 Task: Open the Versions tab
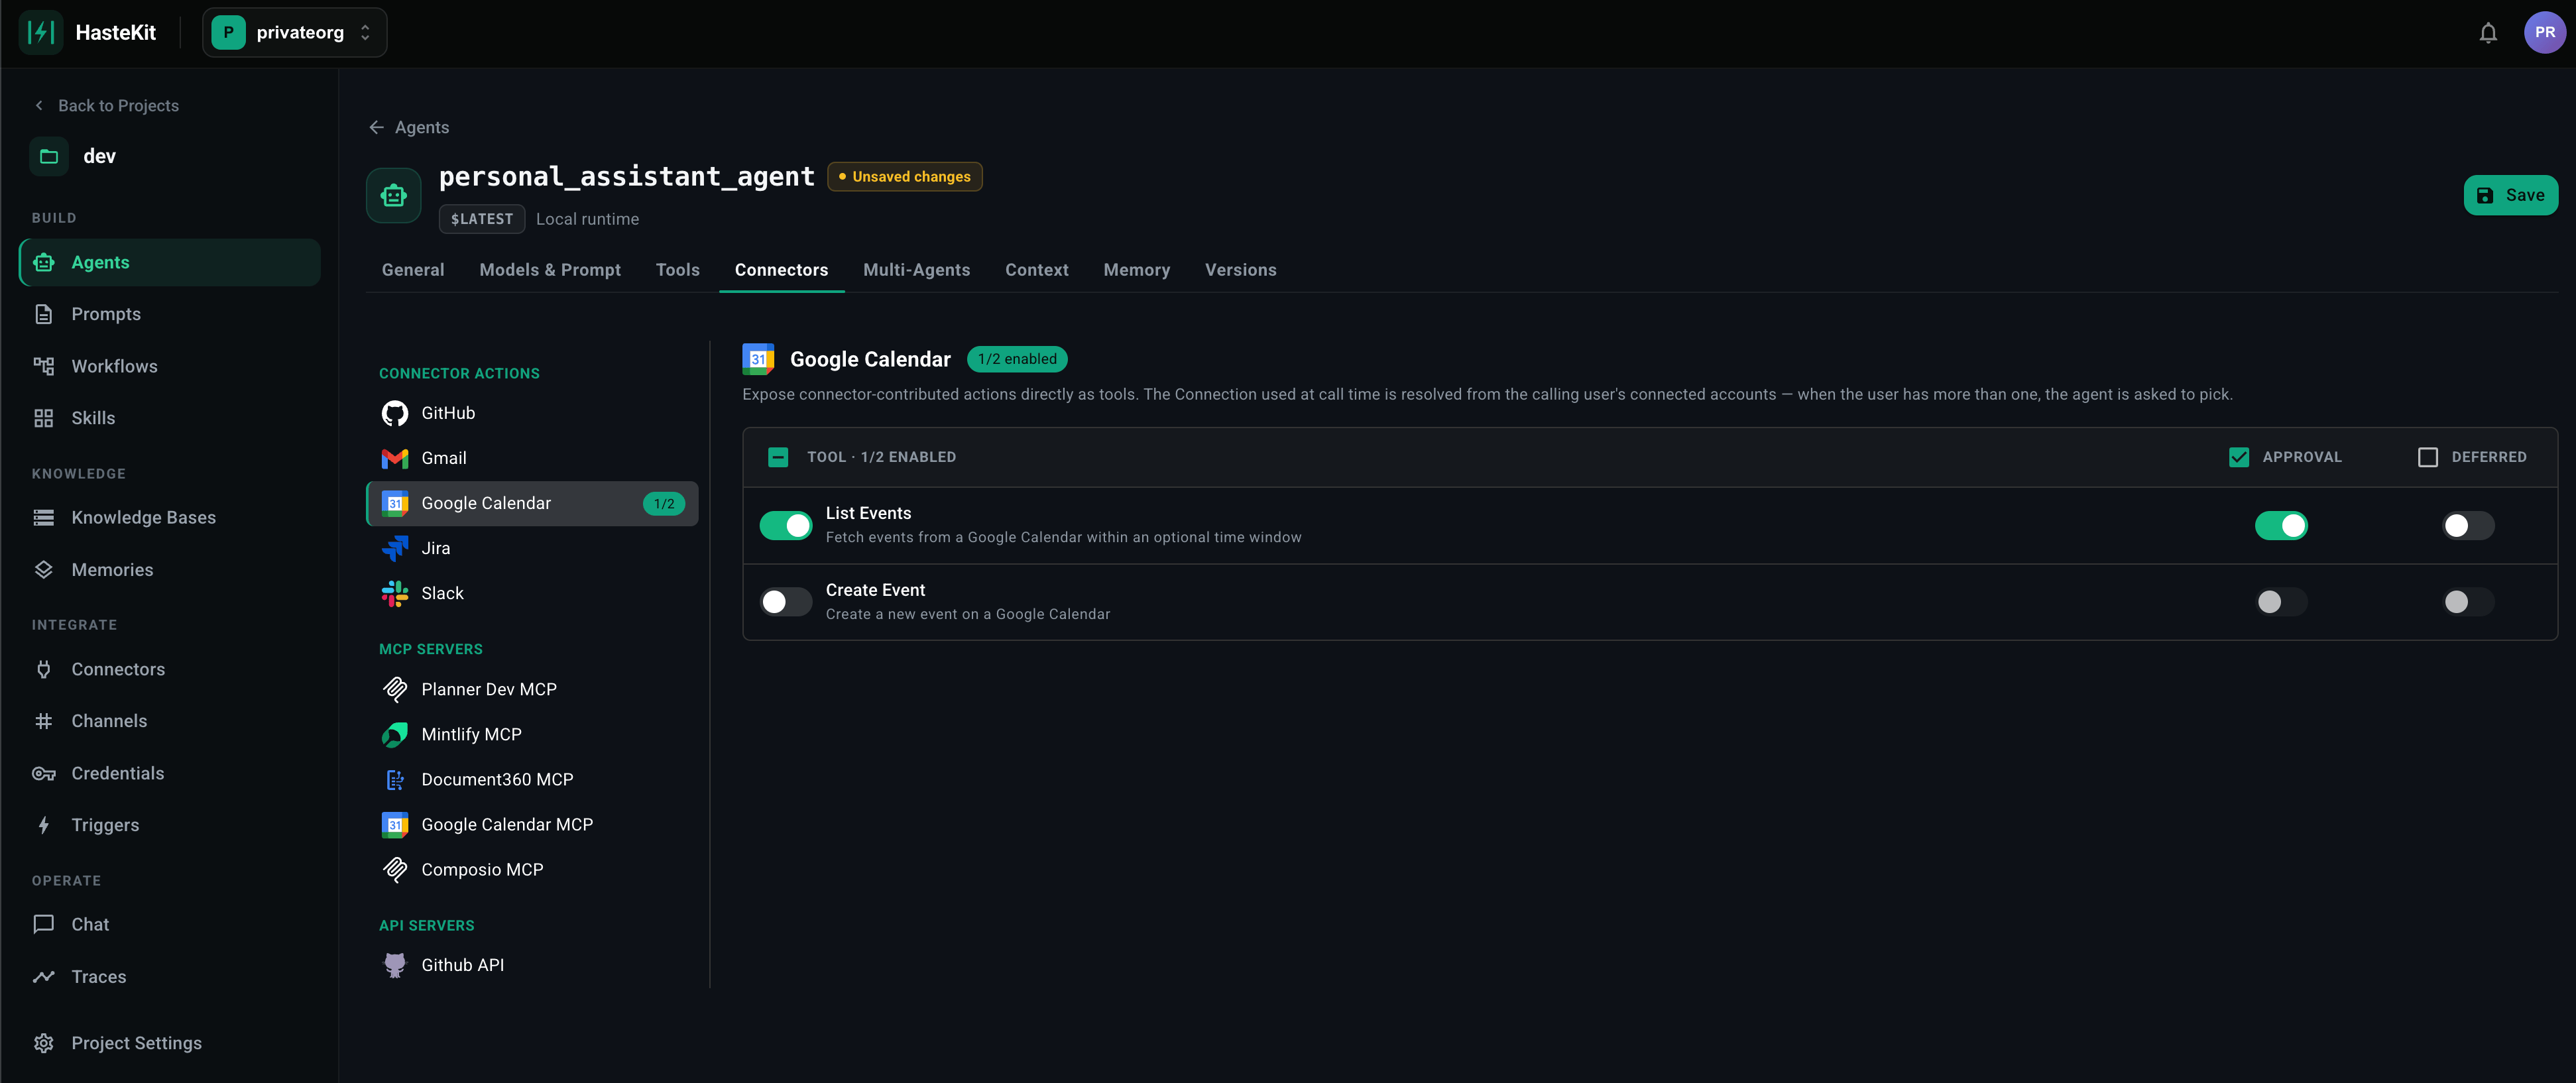coord(1240,270)
